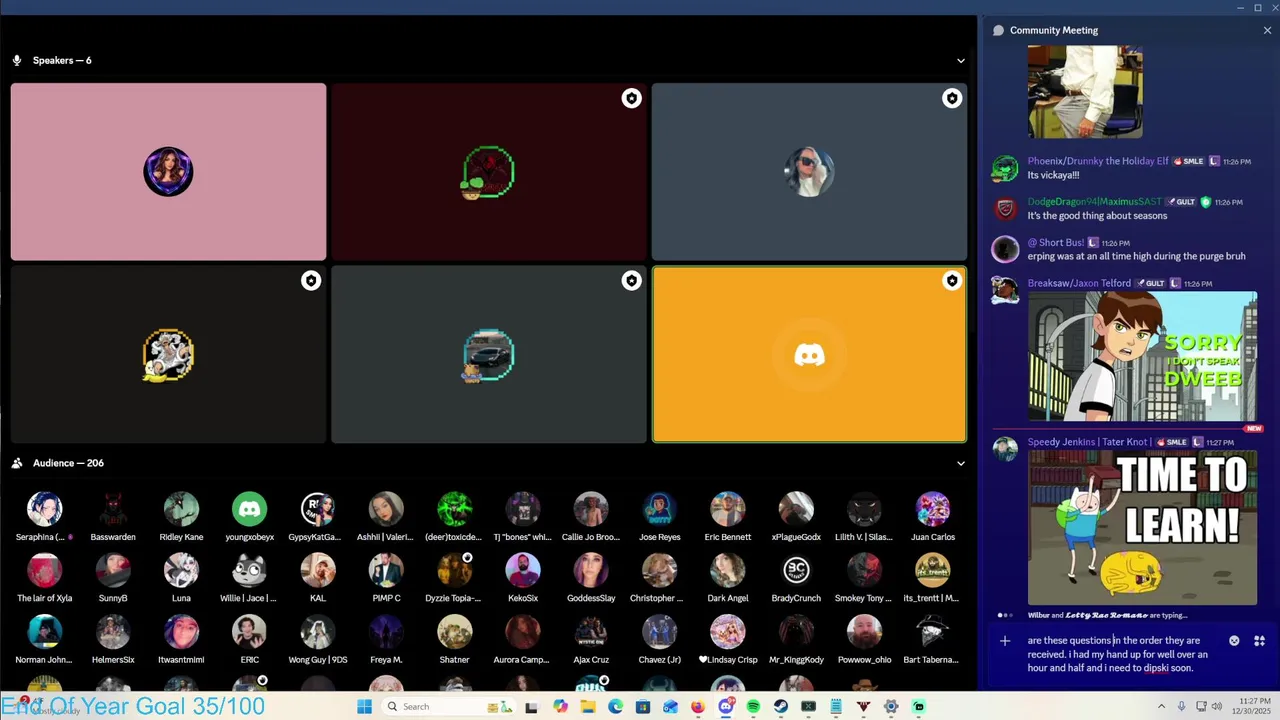
Task: Click moderator badge on the dark red speaker tile
Action: pos(631,98)
